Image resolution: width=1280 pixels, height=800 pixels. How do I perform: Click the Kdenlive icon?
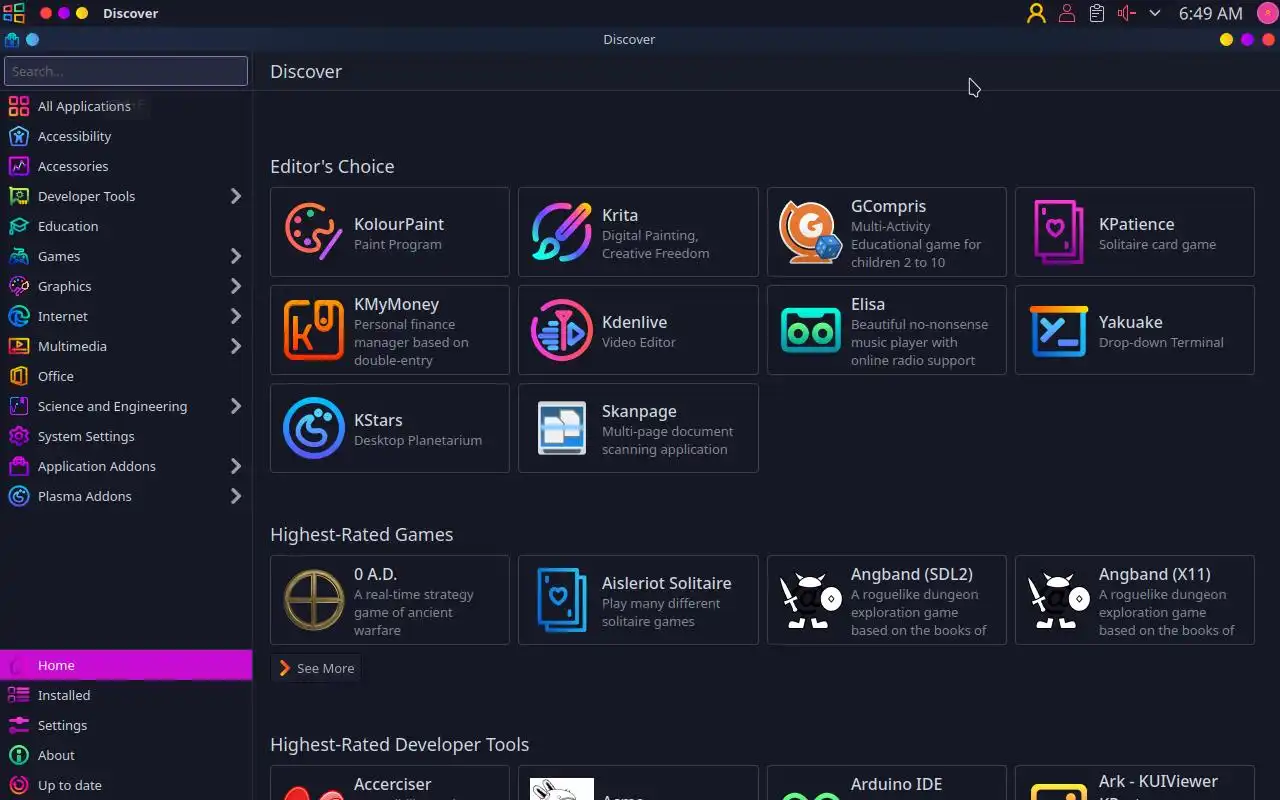pos(562,330)
